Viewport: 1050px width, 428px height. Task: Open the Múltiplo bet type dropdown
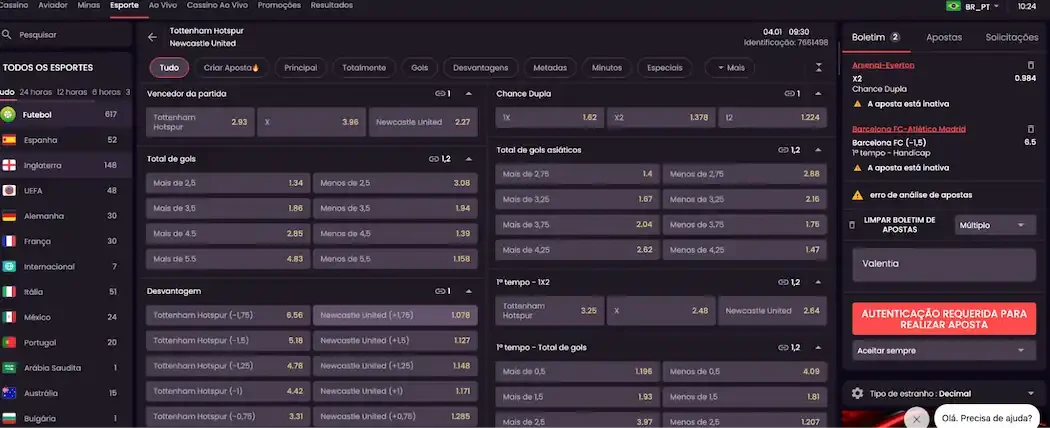pos(994,225)
